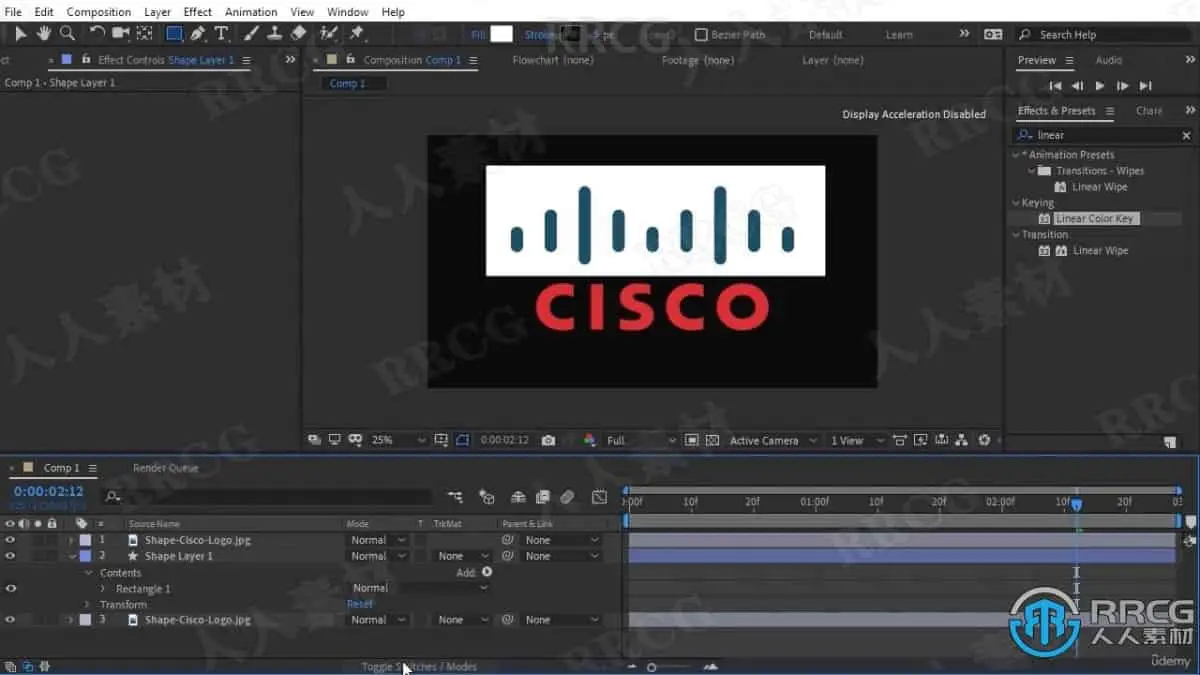Screen dimensions: 1200x675
Task: Expand the Transform group
Action: (x=88, y=604)
